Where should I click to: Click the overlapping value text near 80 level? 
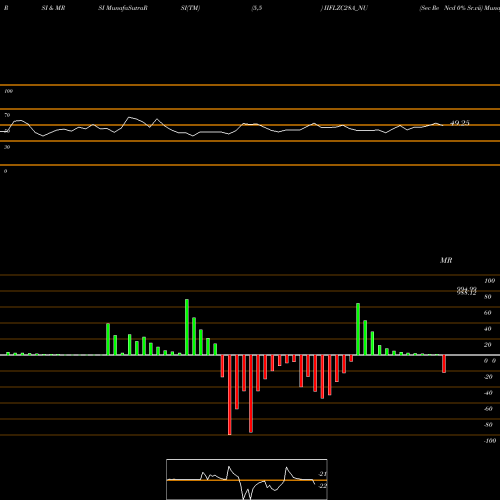[x=467, y=291]
